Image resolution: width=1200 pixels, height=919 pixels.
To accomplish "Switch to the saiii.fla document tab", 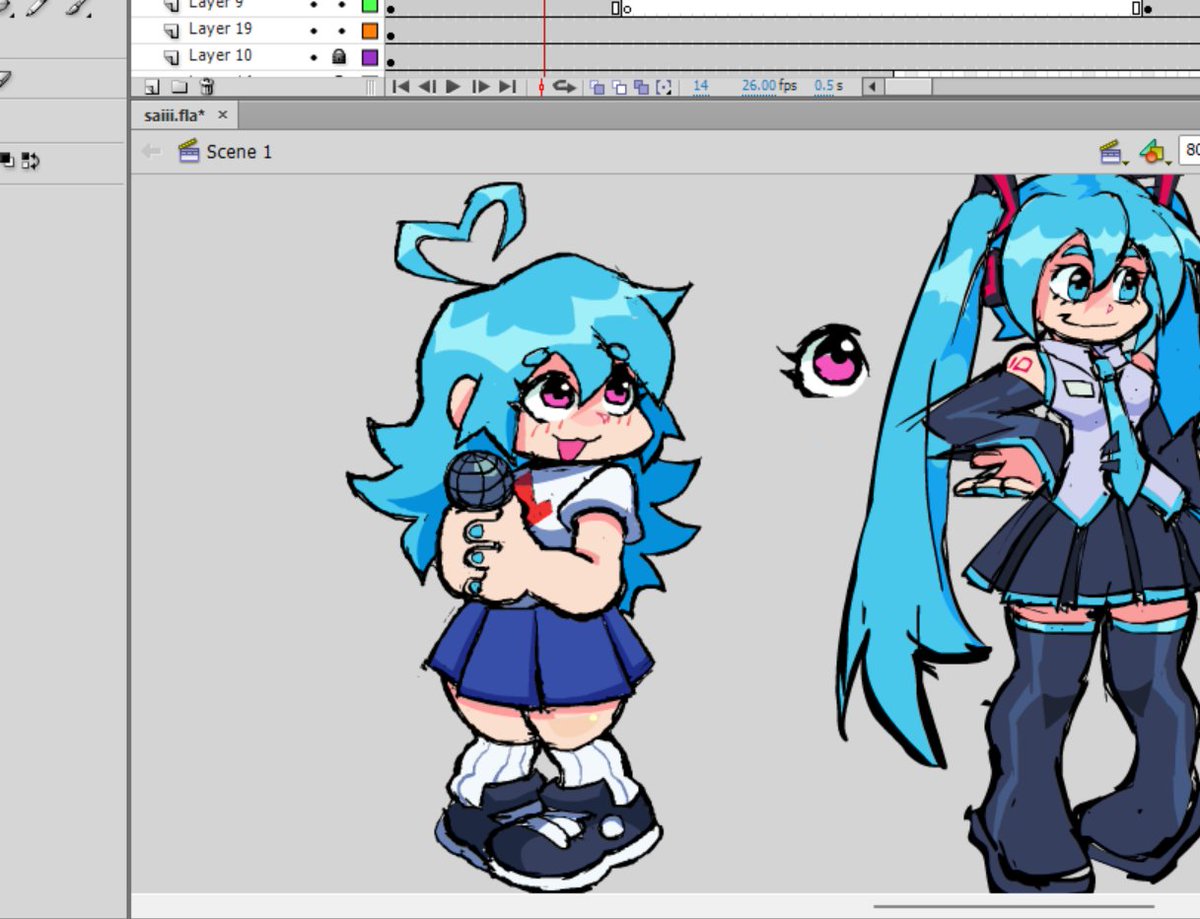I will point(175,116).
